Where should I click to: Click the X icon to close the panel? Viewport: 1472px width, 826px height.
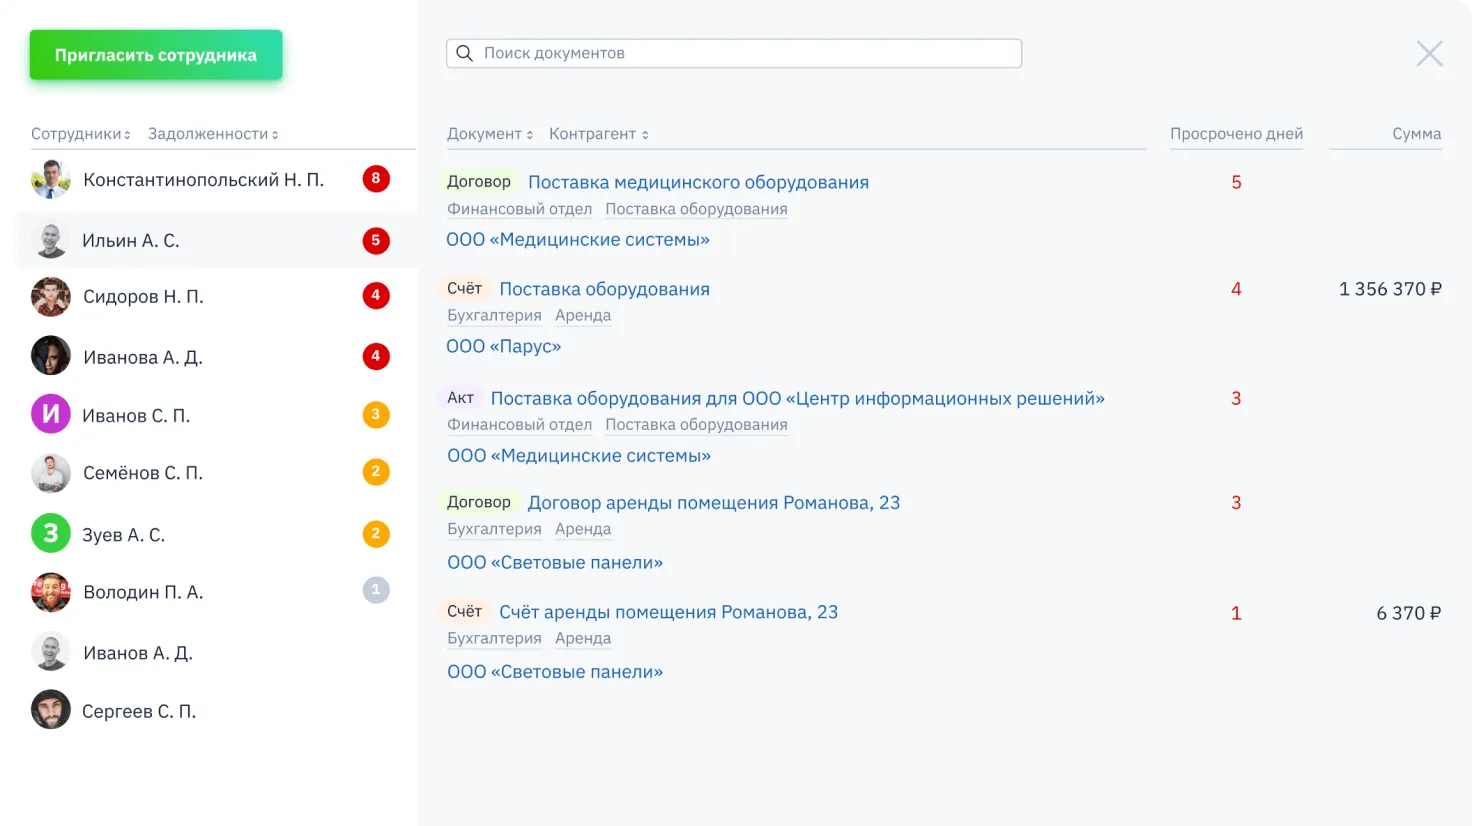click(1429, 53)
